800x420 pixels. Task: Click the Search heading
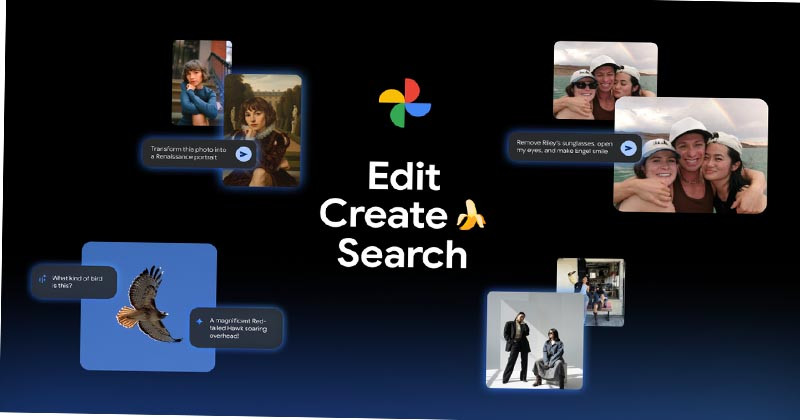pyautogui.click(x=402, y=254)
